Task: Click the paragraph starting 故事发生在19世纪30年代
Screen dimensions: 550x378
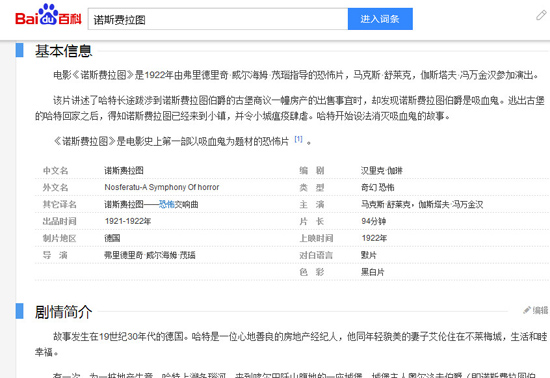Action: coord(291,344)
